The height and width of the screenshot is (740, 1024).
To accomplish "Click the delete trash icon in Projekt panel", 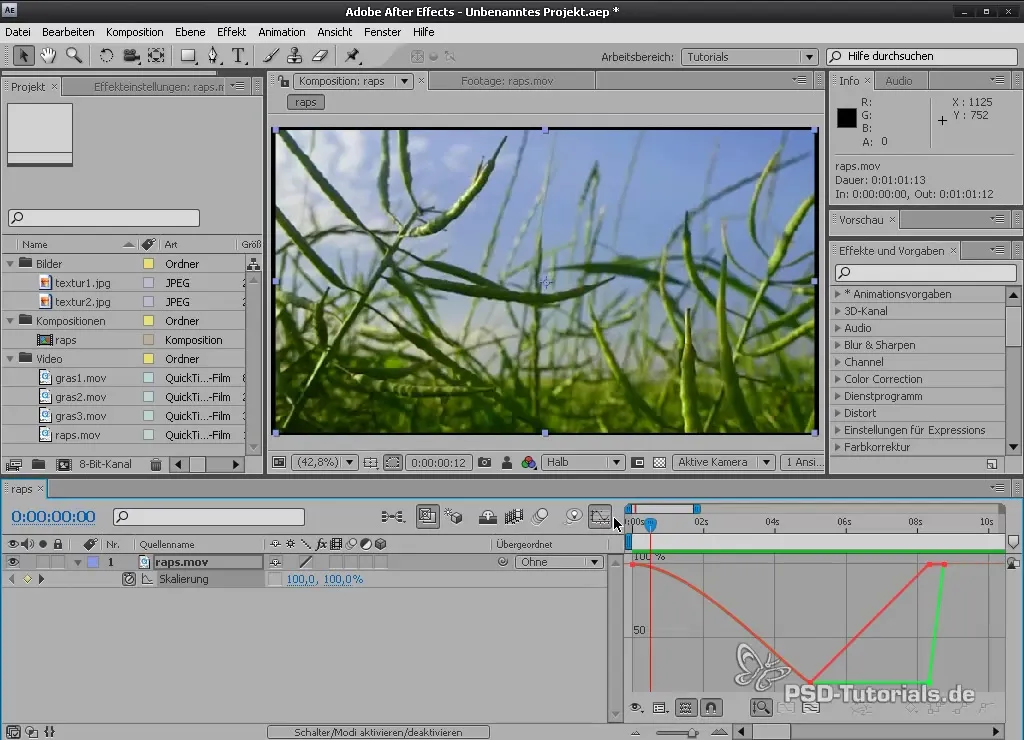I will [x=155, y=464].
